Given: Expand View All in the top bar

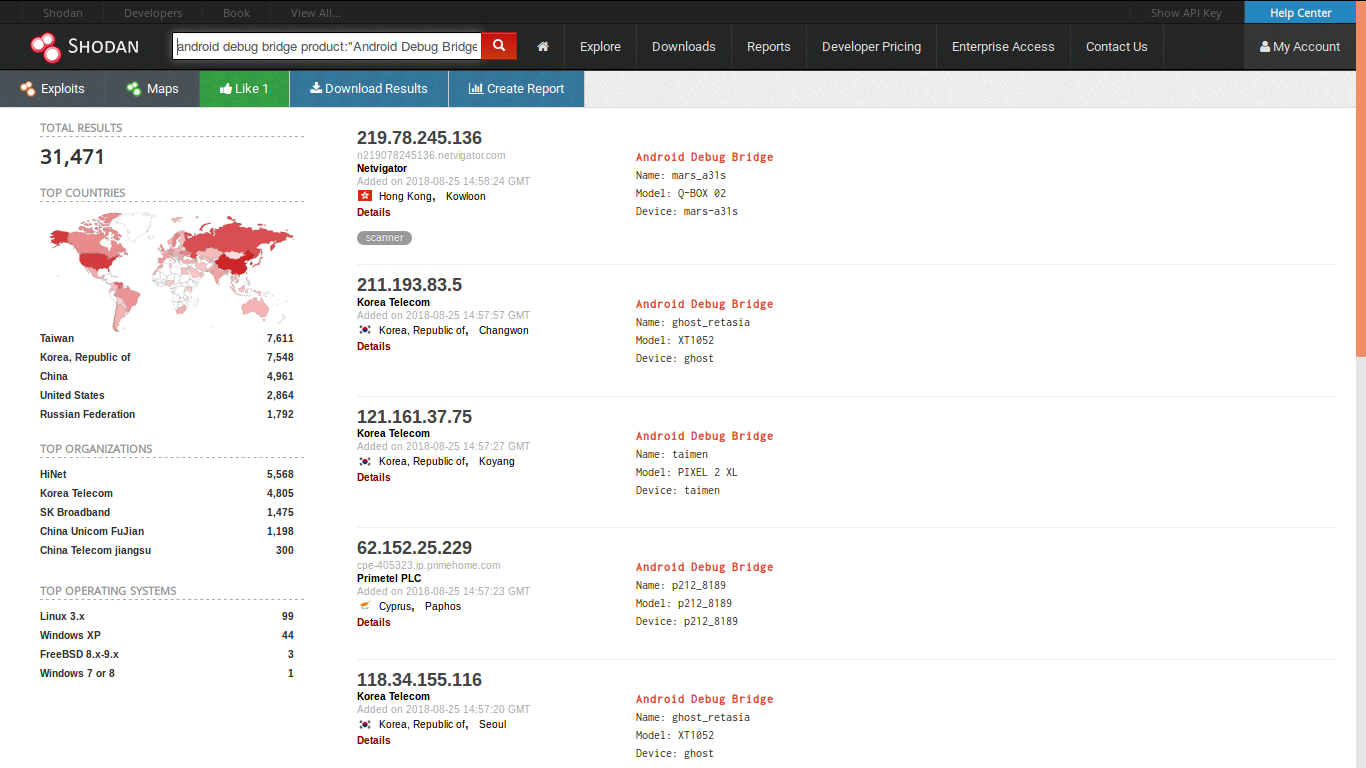Looking at the screenshot, I should pyautogui.click(x=316, y=13).
